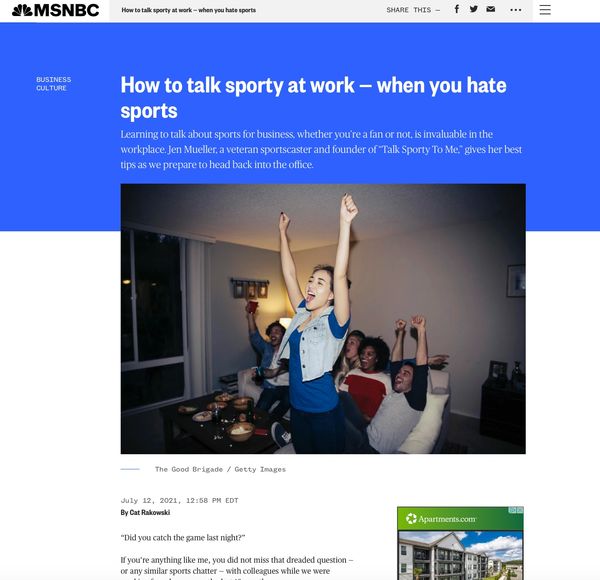
Task: Open the hero photo of cheering friends
Action: (323, 319)
